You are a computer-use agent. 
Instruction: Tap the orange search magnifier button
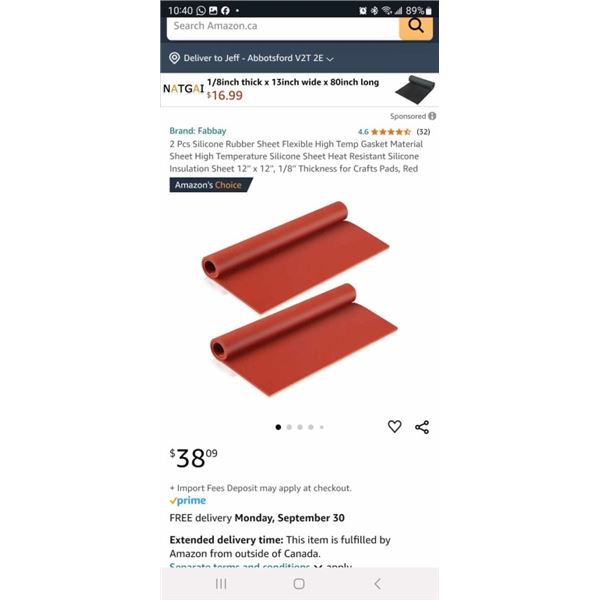(416, 28)
